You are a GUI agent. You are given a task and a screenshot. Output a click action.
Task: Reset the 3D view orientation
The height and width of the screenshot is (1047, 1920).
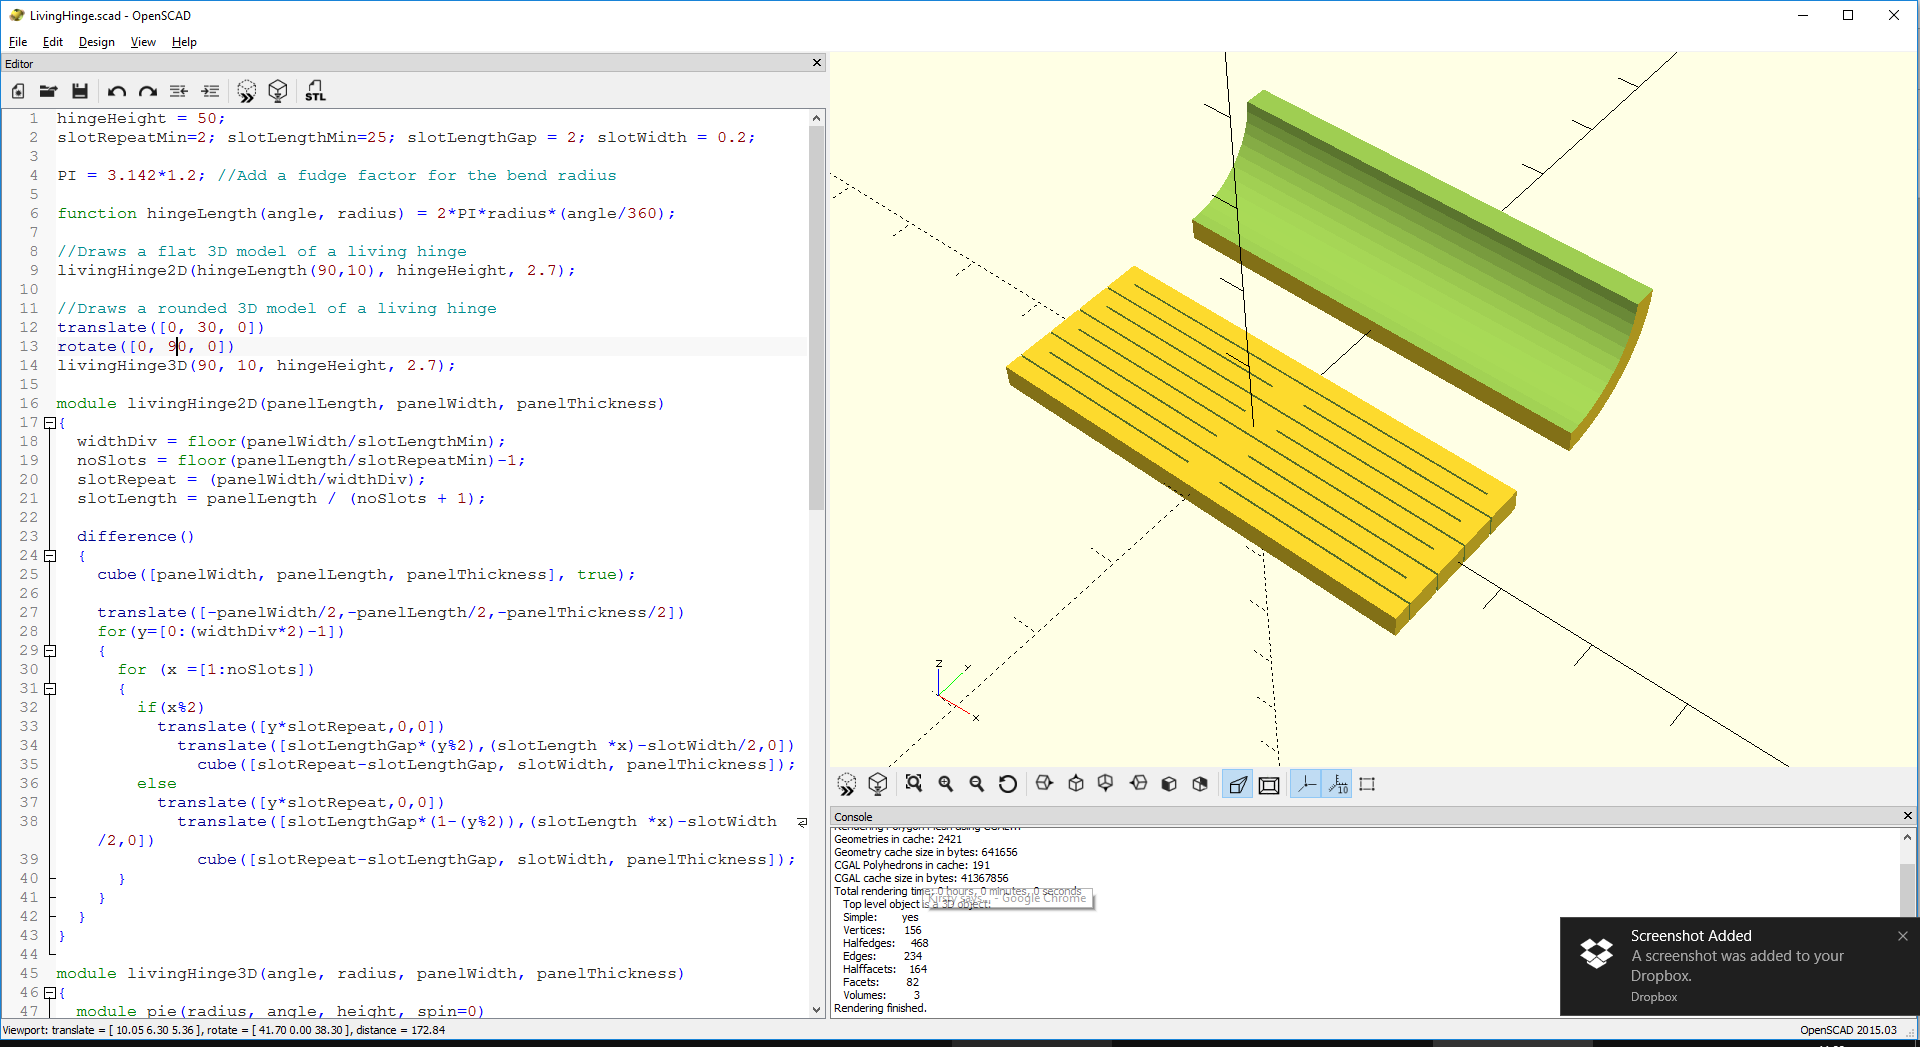point(1008,784)
